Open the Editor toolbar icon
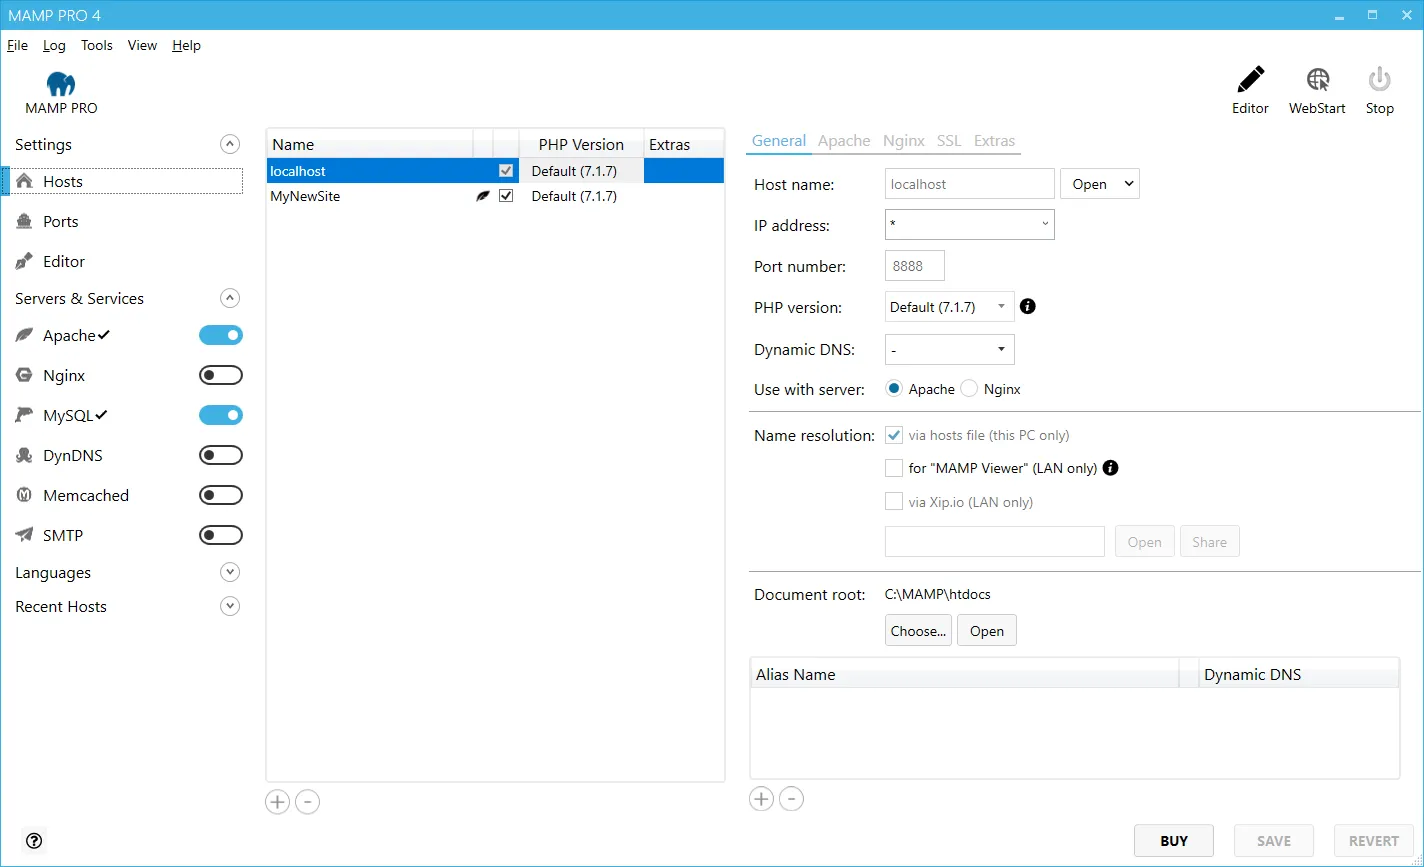 point(1250,81)
